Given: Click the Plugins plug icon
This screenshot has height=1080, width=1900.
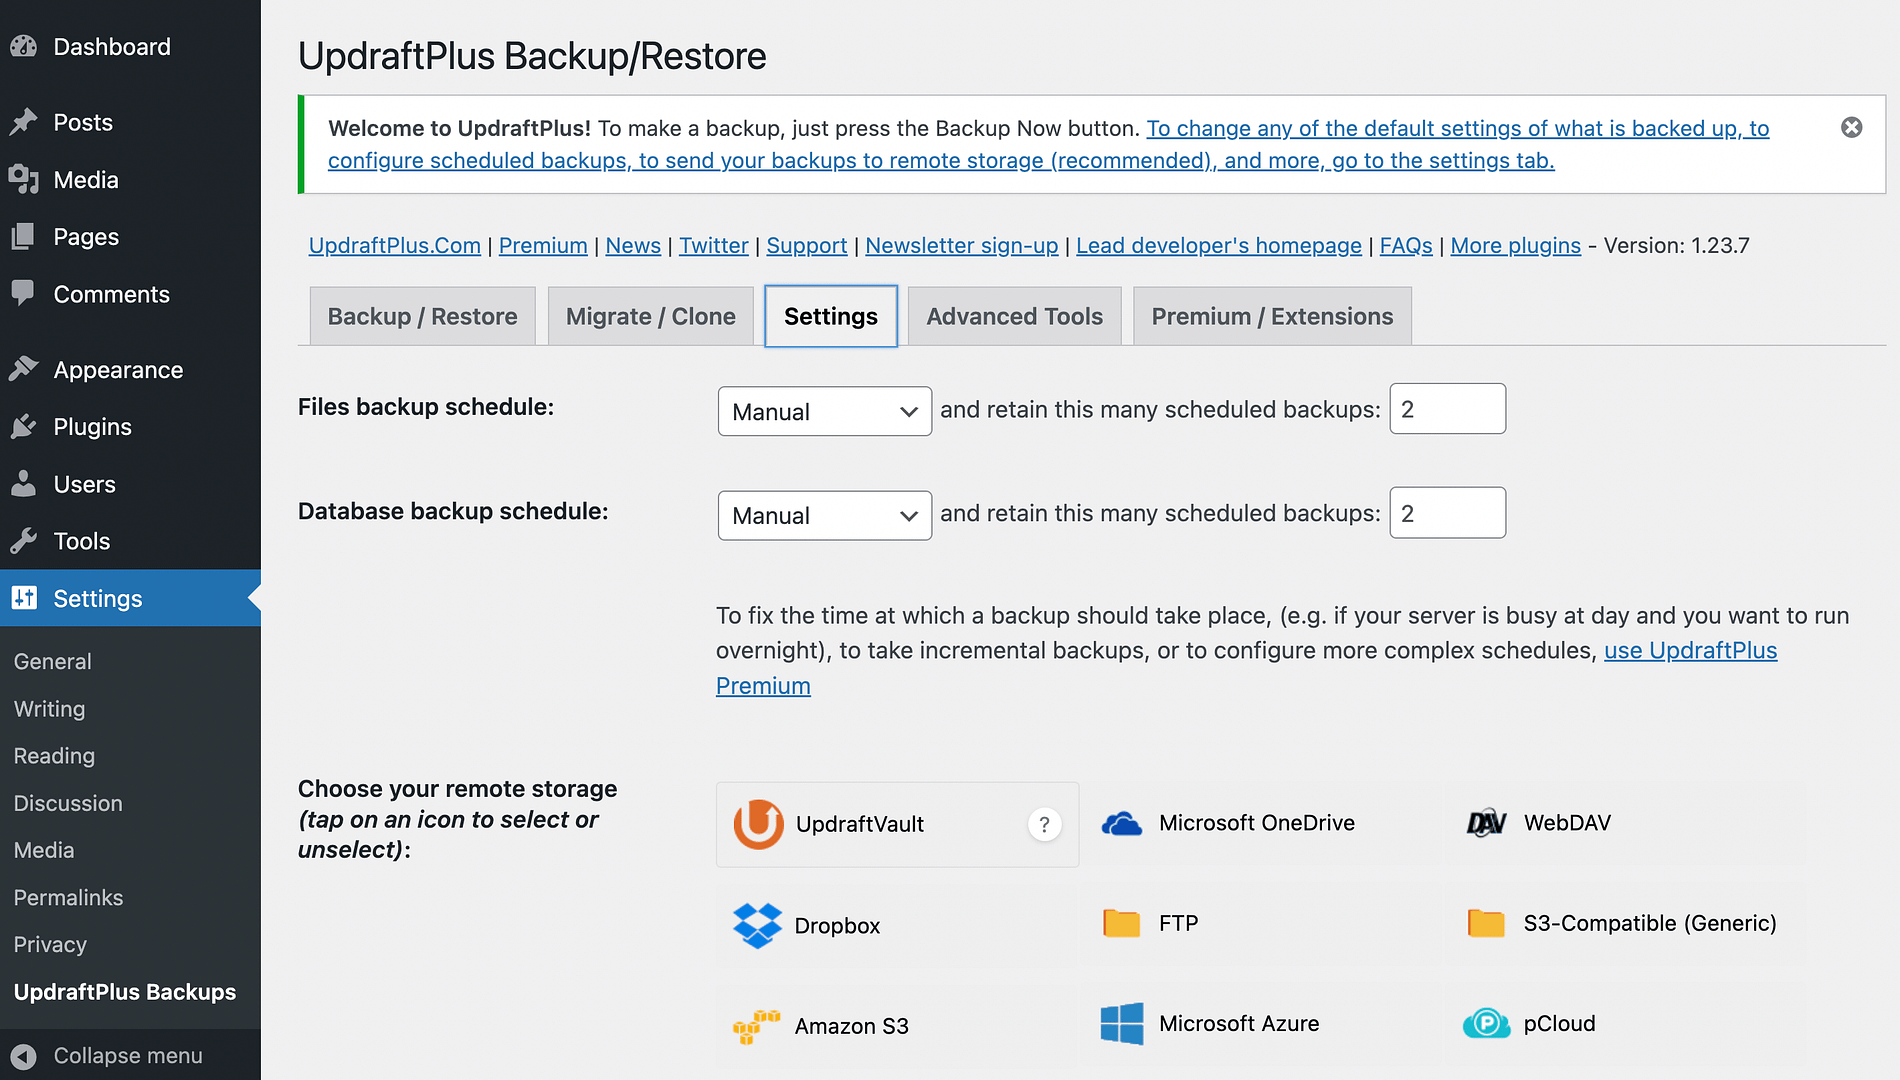Looking at the screenshot, I should point(24,427).
